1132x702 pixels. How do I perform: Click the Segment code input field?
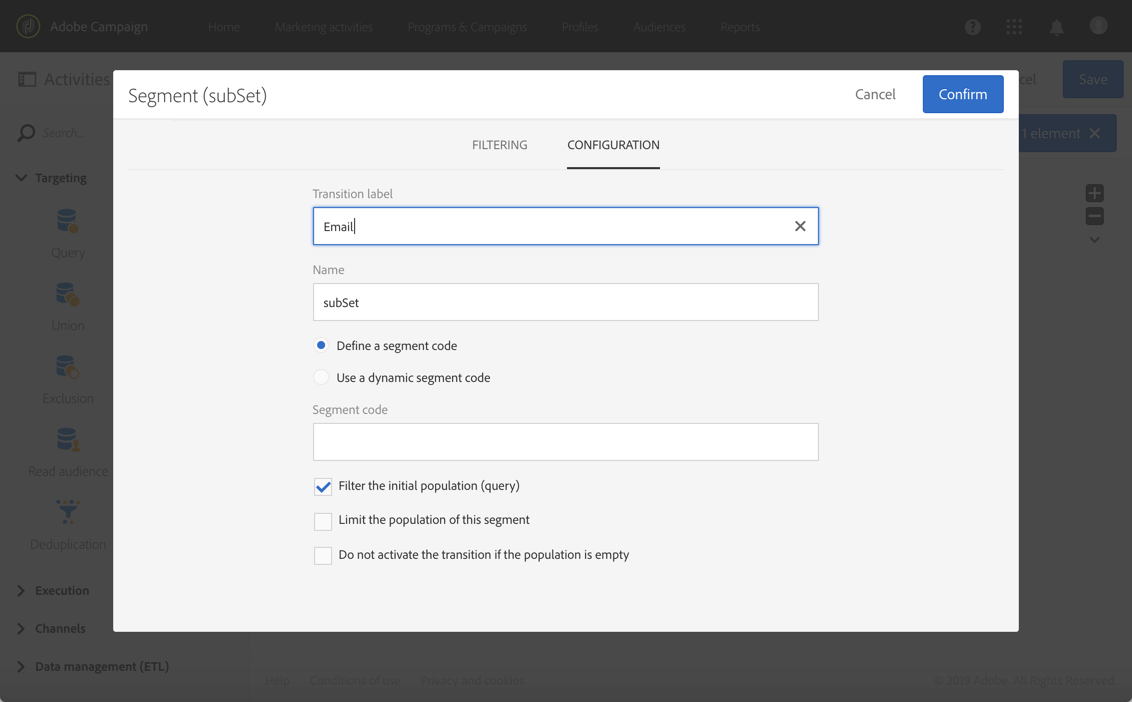[565, 442]
